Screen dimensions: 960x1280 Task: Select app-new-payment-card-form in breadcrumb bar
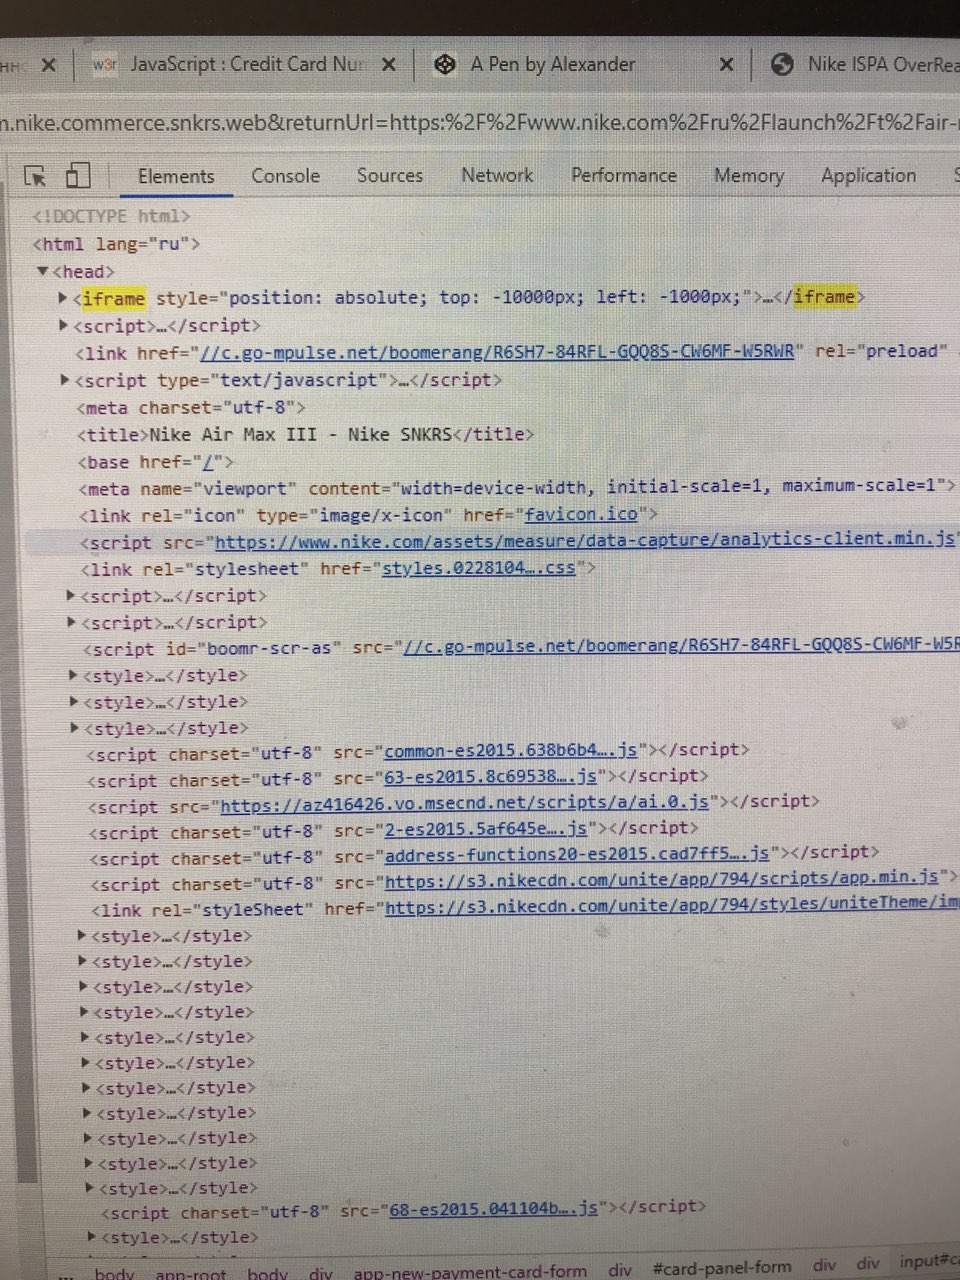(x=470, y=1272)
